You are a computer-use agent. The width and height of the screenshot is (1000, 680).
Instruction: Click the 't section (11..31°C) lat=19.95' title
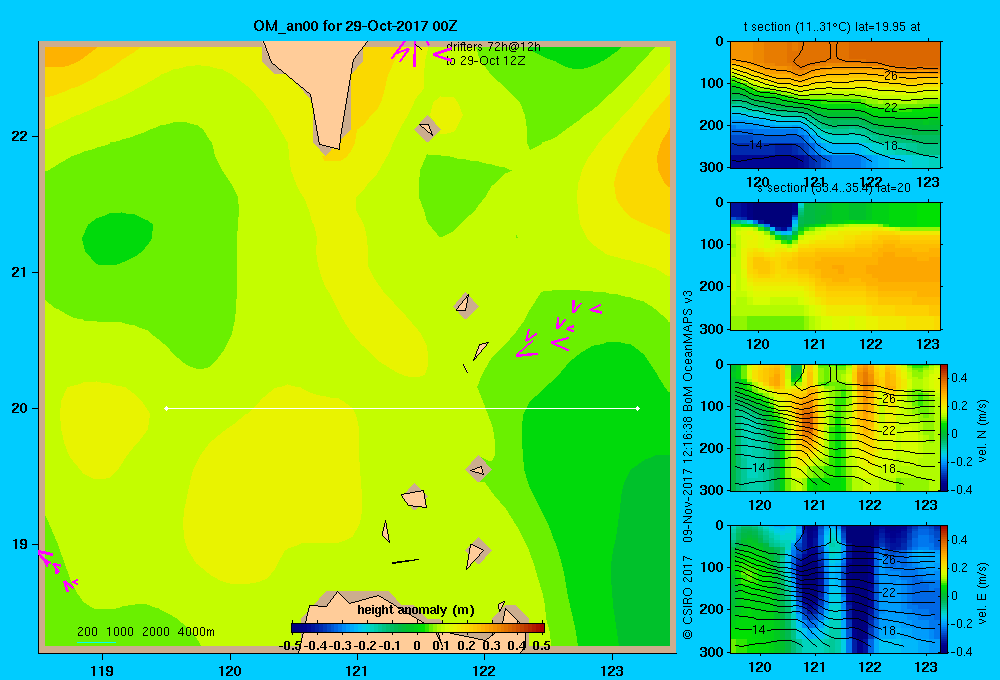click(832, 27)
